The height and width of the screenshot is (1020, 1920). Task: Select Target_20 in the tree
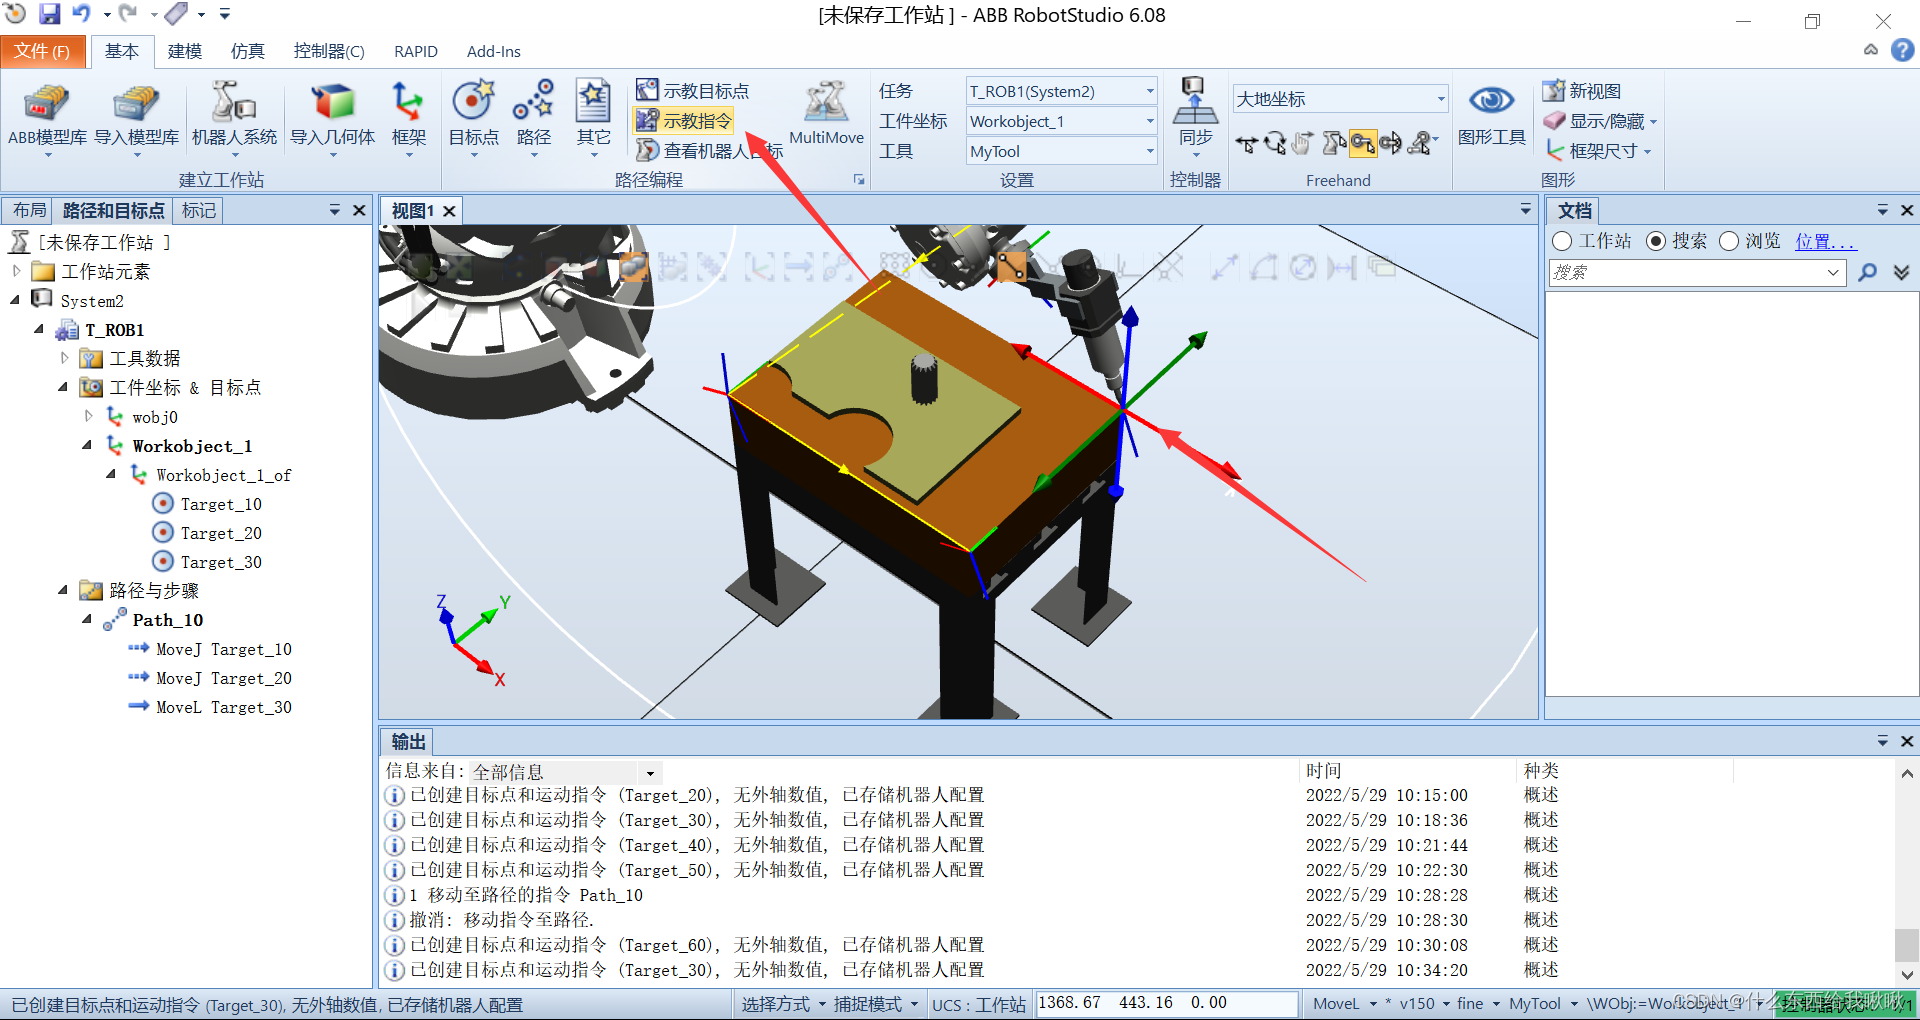point(221,533)
